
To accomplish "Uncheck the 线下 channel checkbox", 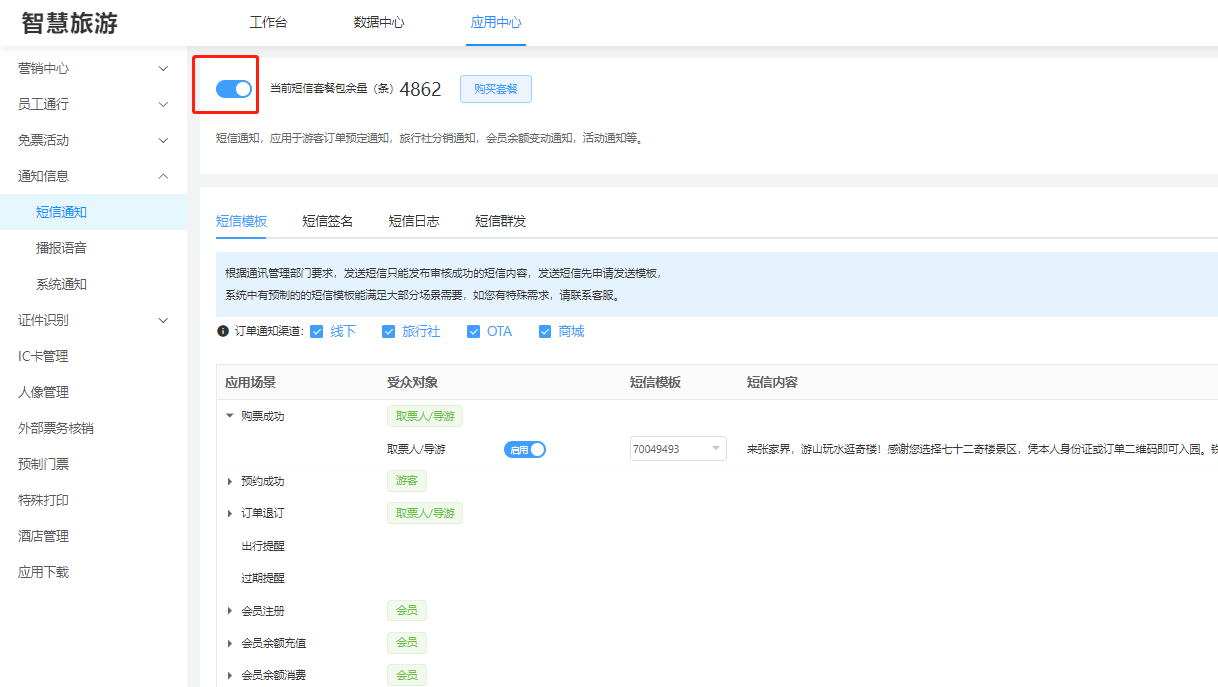I will (317, 332).
